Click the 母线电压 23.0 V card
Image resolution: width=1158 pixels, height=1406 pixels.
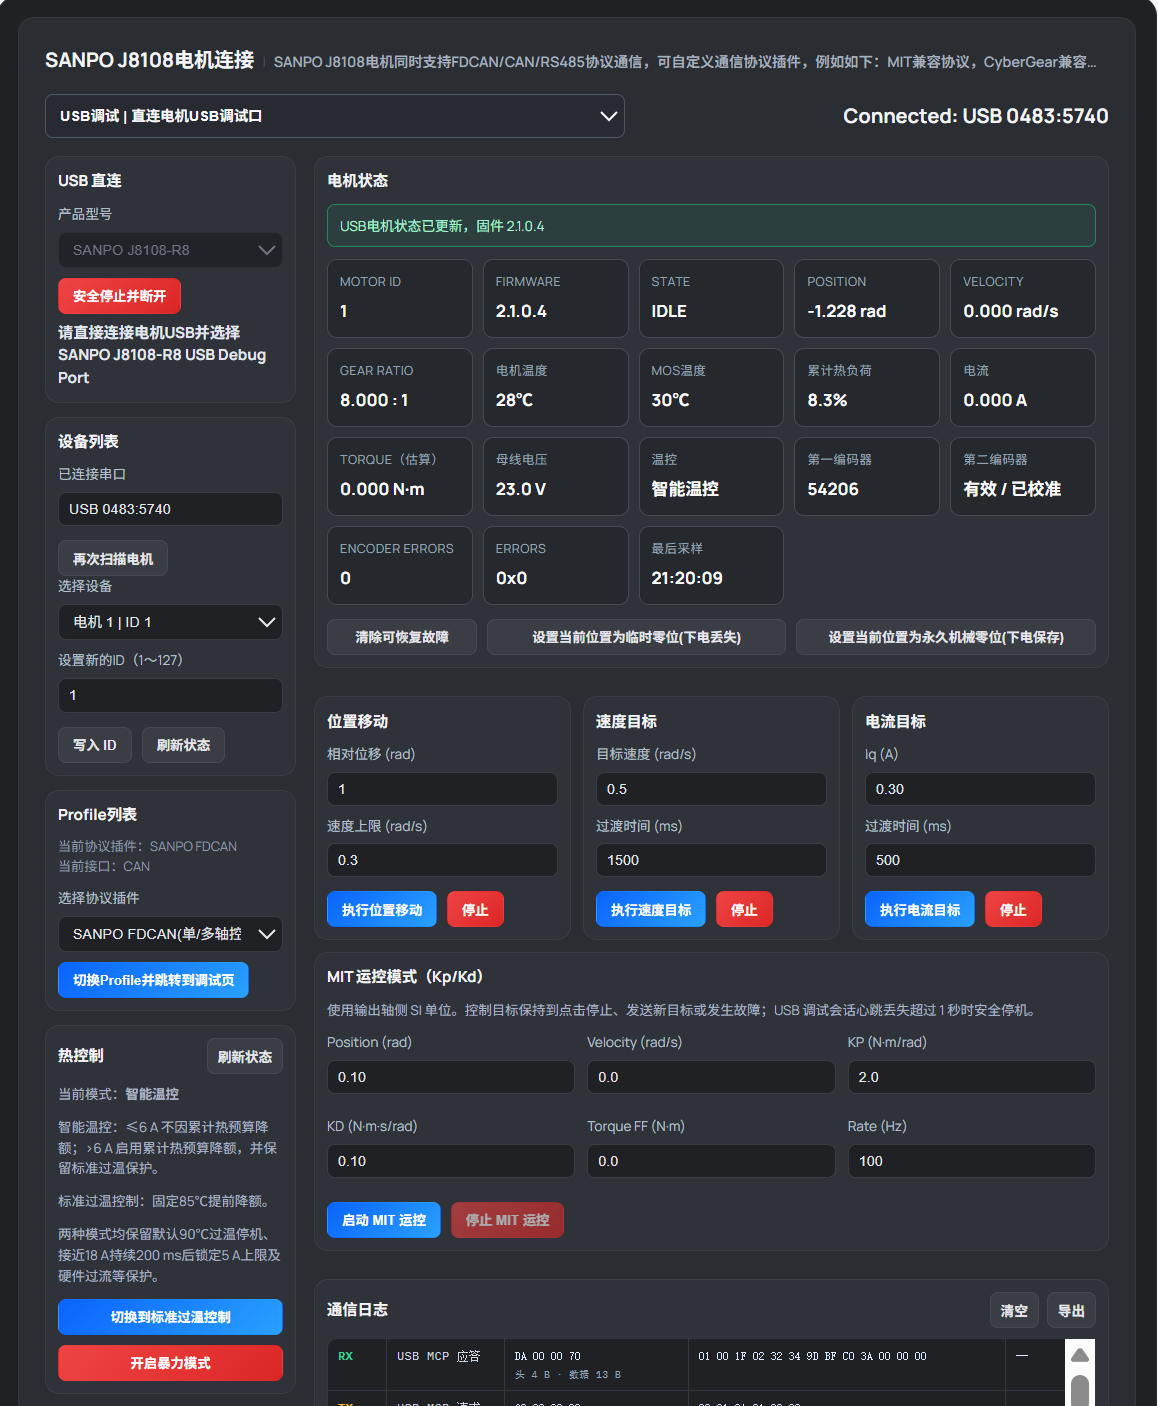tap(556, 476)
